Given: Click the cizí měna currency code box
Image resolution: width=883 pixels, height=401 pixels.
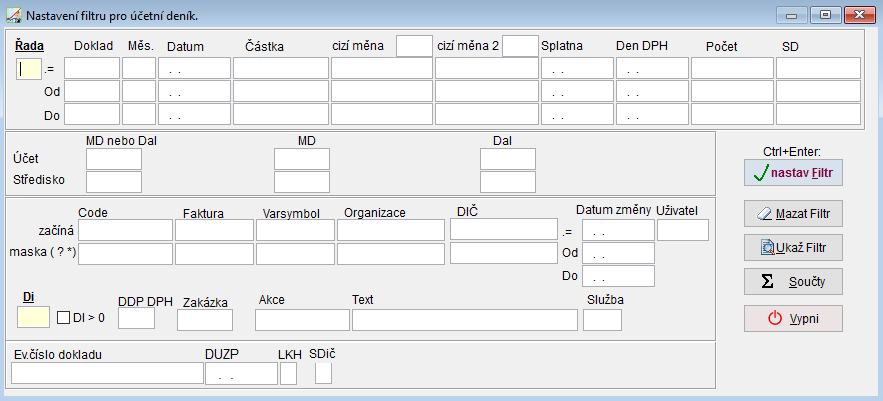Looking at the screenshot, I should (414, 46).
